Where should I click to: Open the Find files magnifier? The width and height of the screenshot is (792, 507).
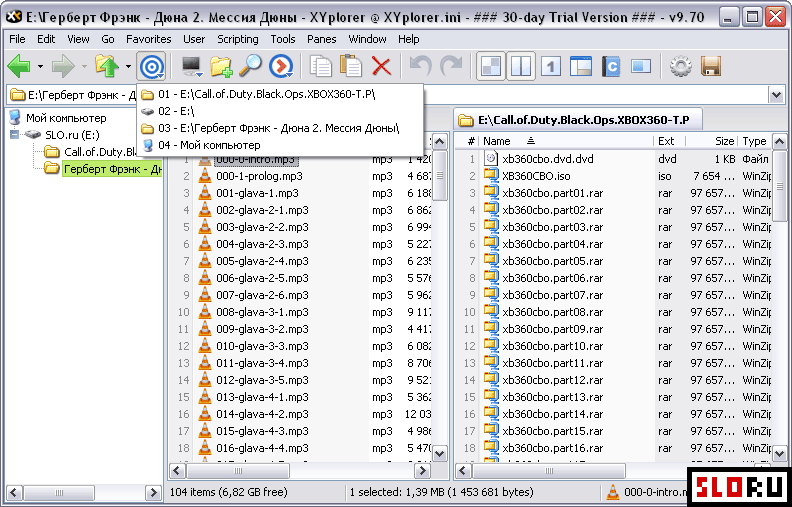coord(250,67)
